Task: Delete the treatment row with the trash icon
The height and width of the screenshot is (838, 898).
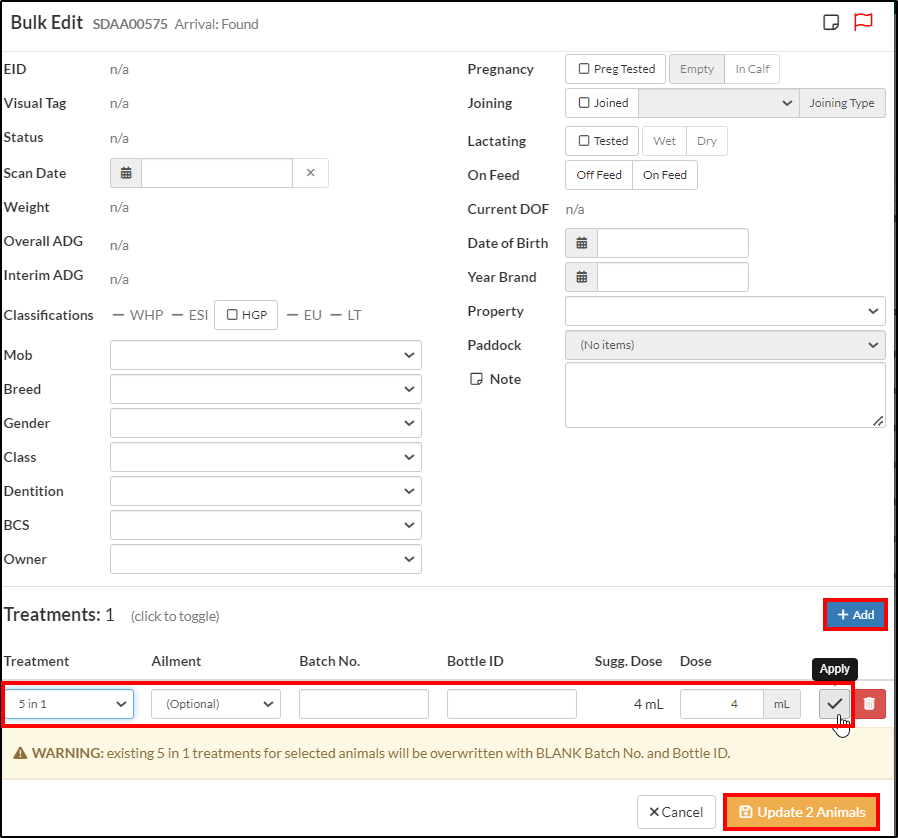Action: [868, 703]
